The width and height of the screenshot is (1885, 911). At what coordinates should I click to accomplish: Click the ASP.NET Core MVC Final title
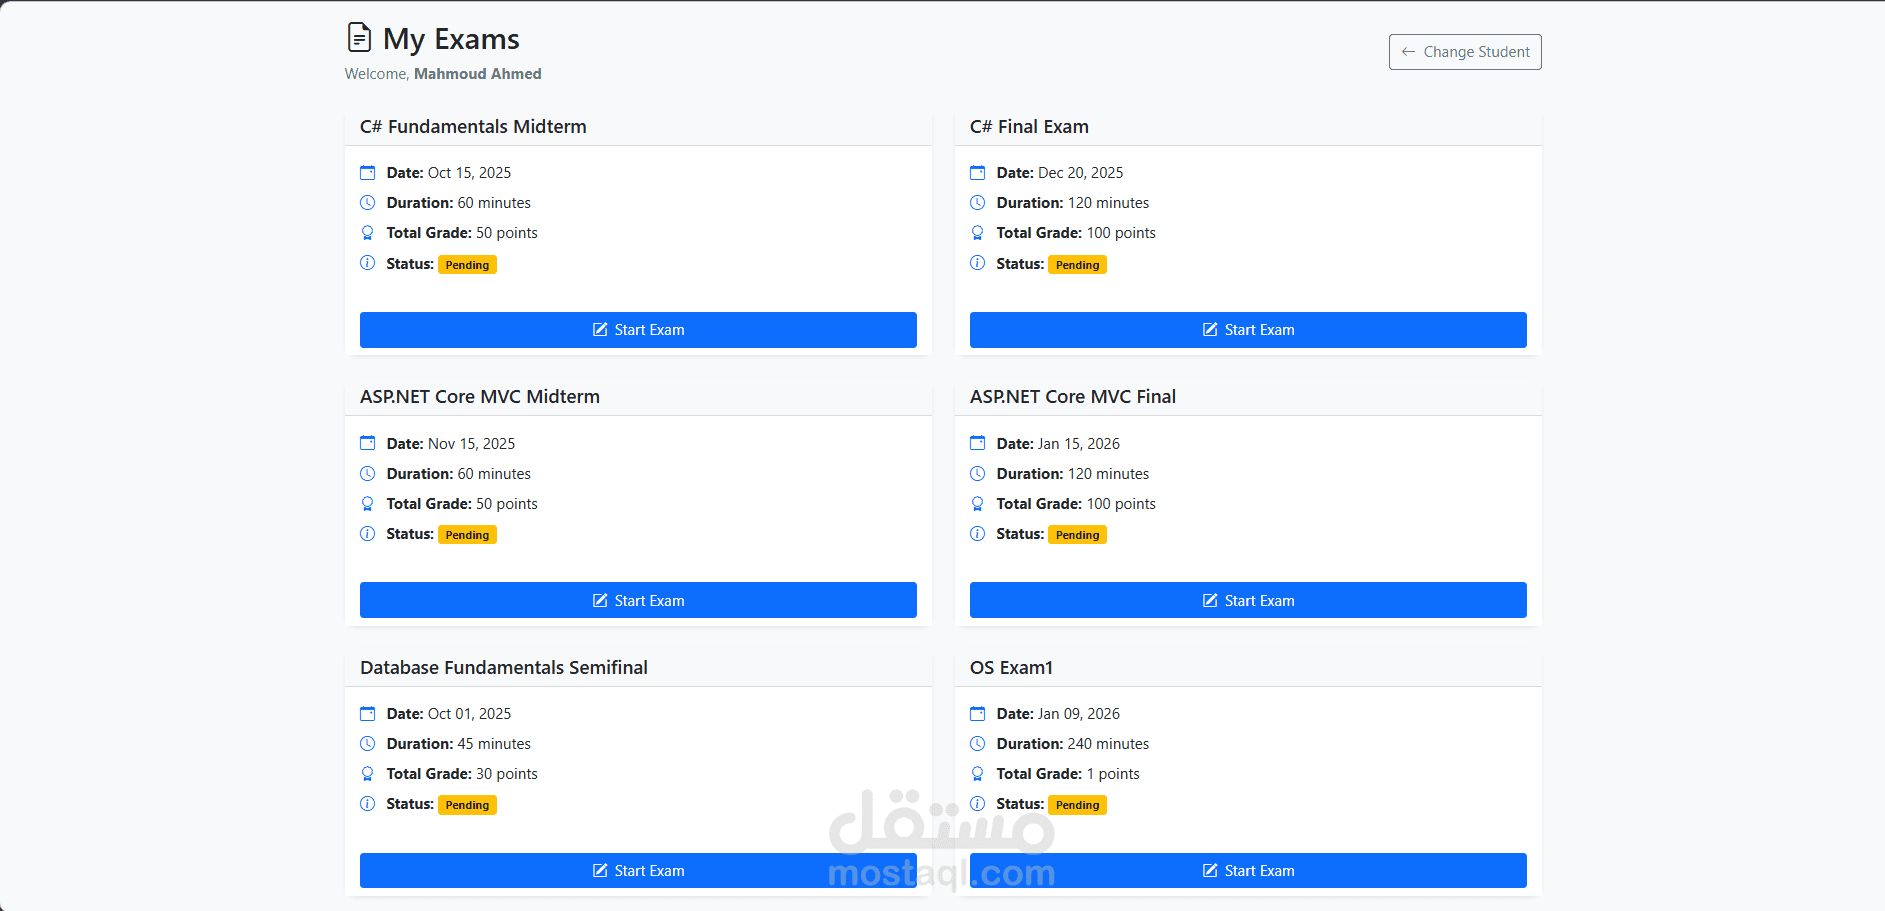(1072, 397)
